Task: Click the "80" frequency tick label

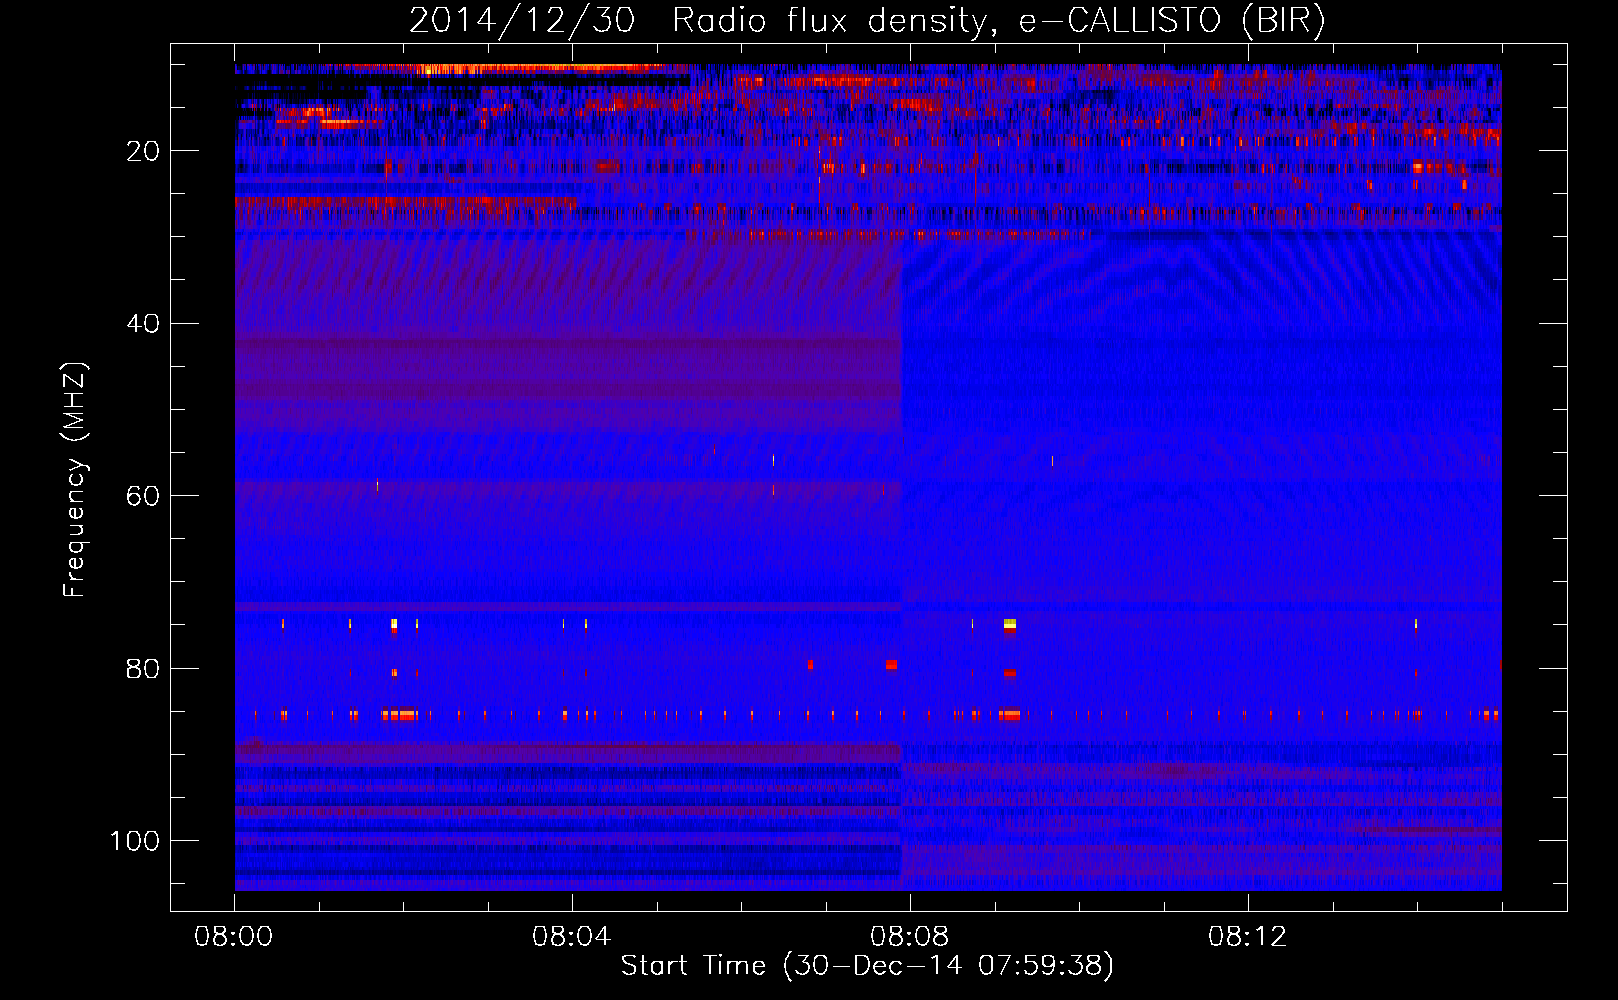Action: pyautogui.click(x=143, y=669)
